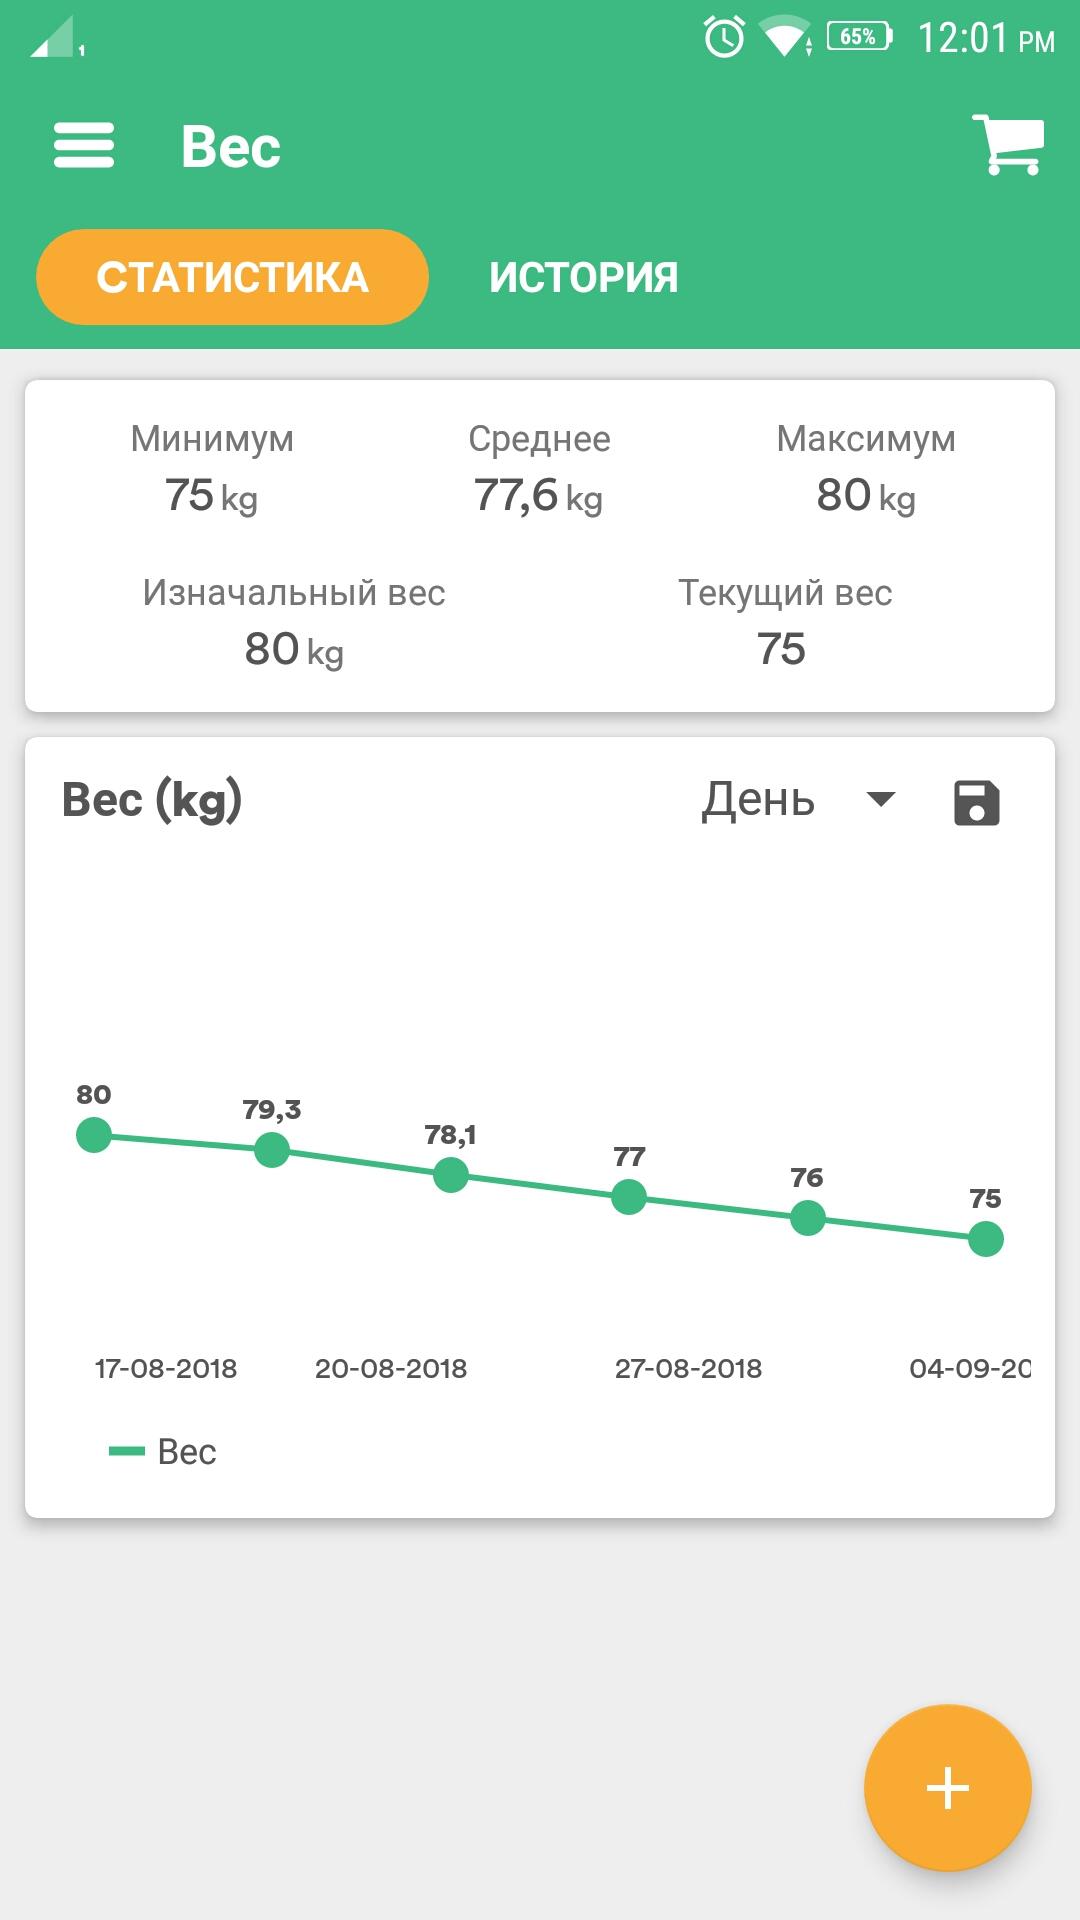Expand the День period dropdown arrow
Screen dimensions: 1080x1920
click(881, 800)
